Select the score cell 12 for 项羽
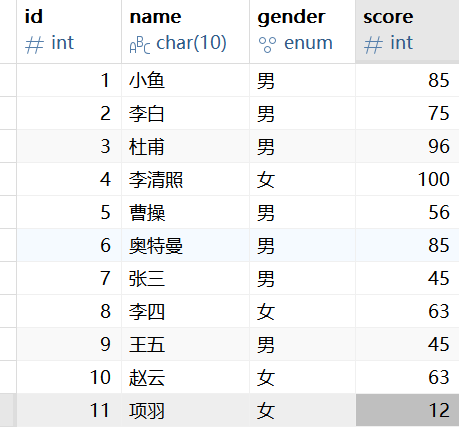Image resolution: width=459 pixels, height=440 pixels. 407,410
